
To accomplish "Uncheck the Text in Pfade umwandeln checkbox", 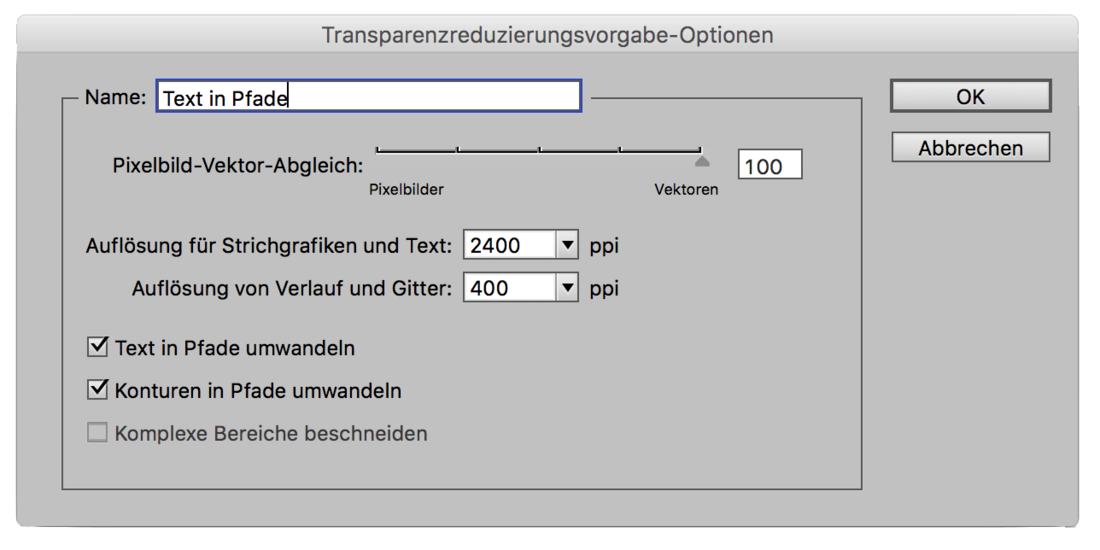I will (x=98, y=347).
